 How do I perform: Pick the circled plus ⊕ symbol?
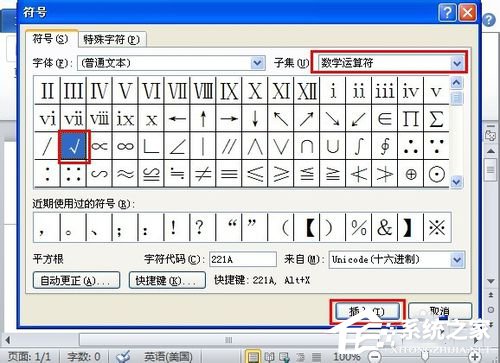(410, 174)
